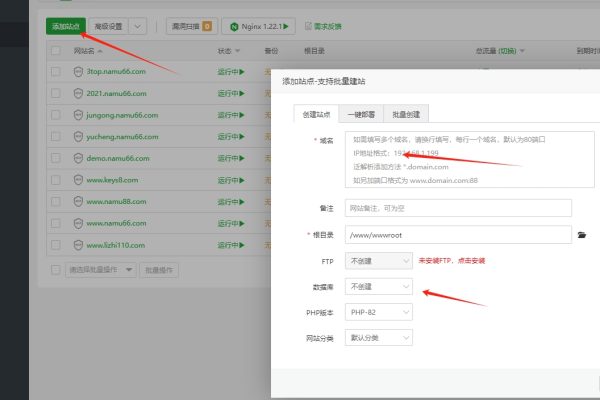
Task: Open the 数据库 dropdown
Action: pos(379,286)
